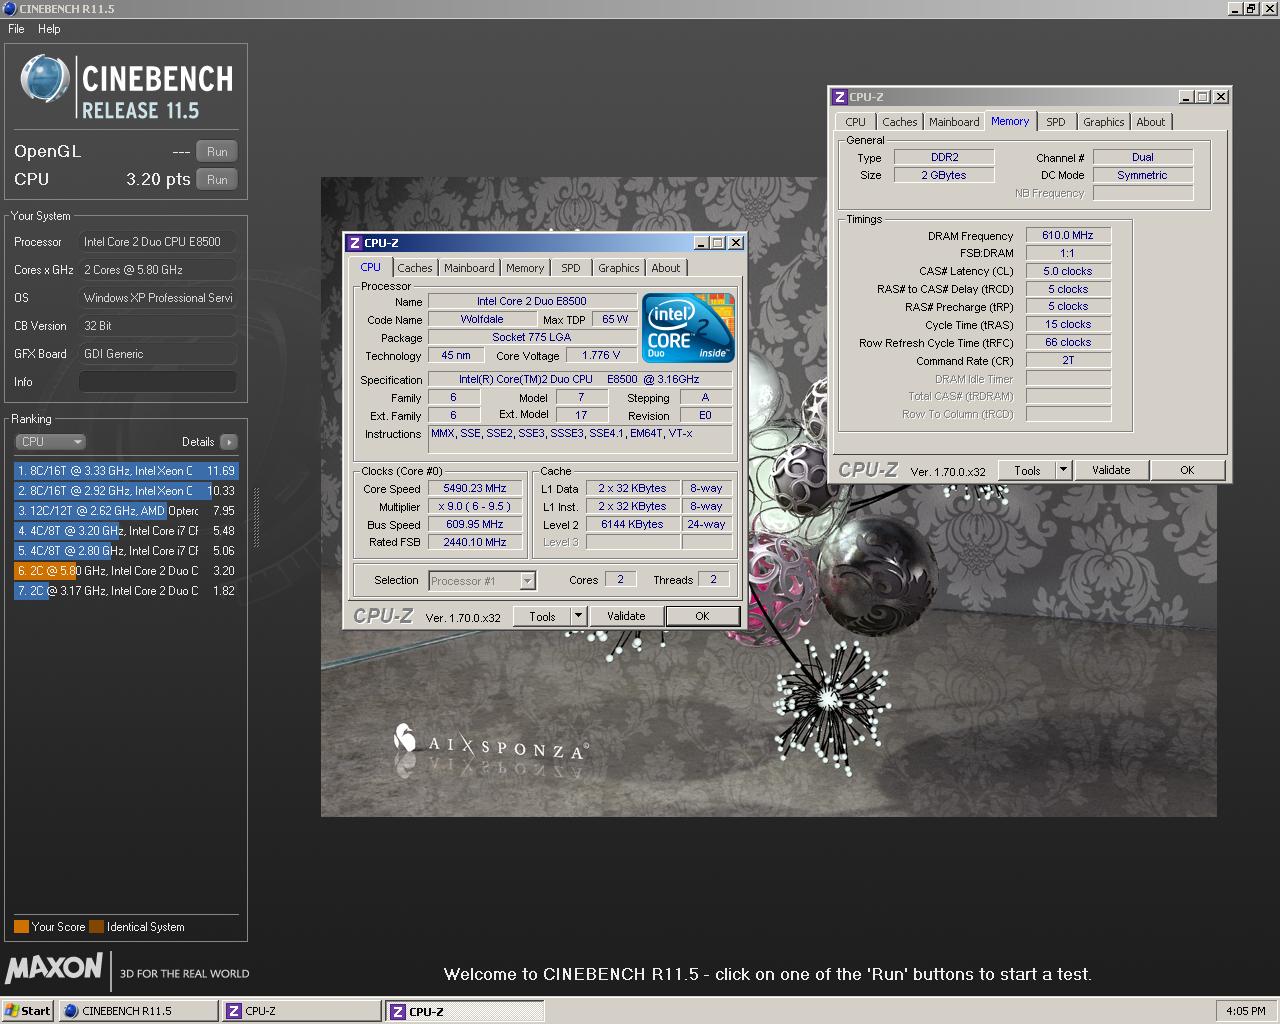Run the OpenGL benchmark test
Screen dimensions: 1280x1024
point(217,152)
